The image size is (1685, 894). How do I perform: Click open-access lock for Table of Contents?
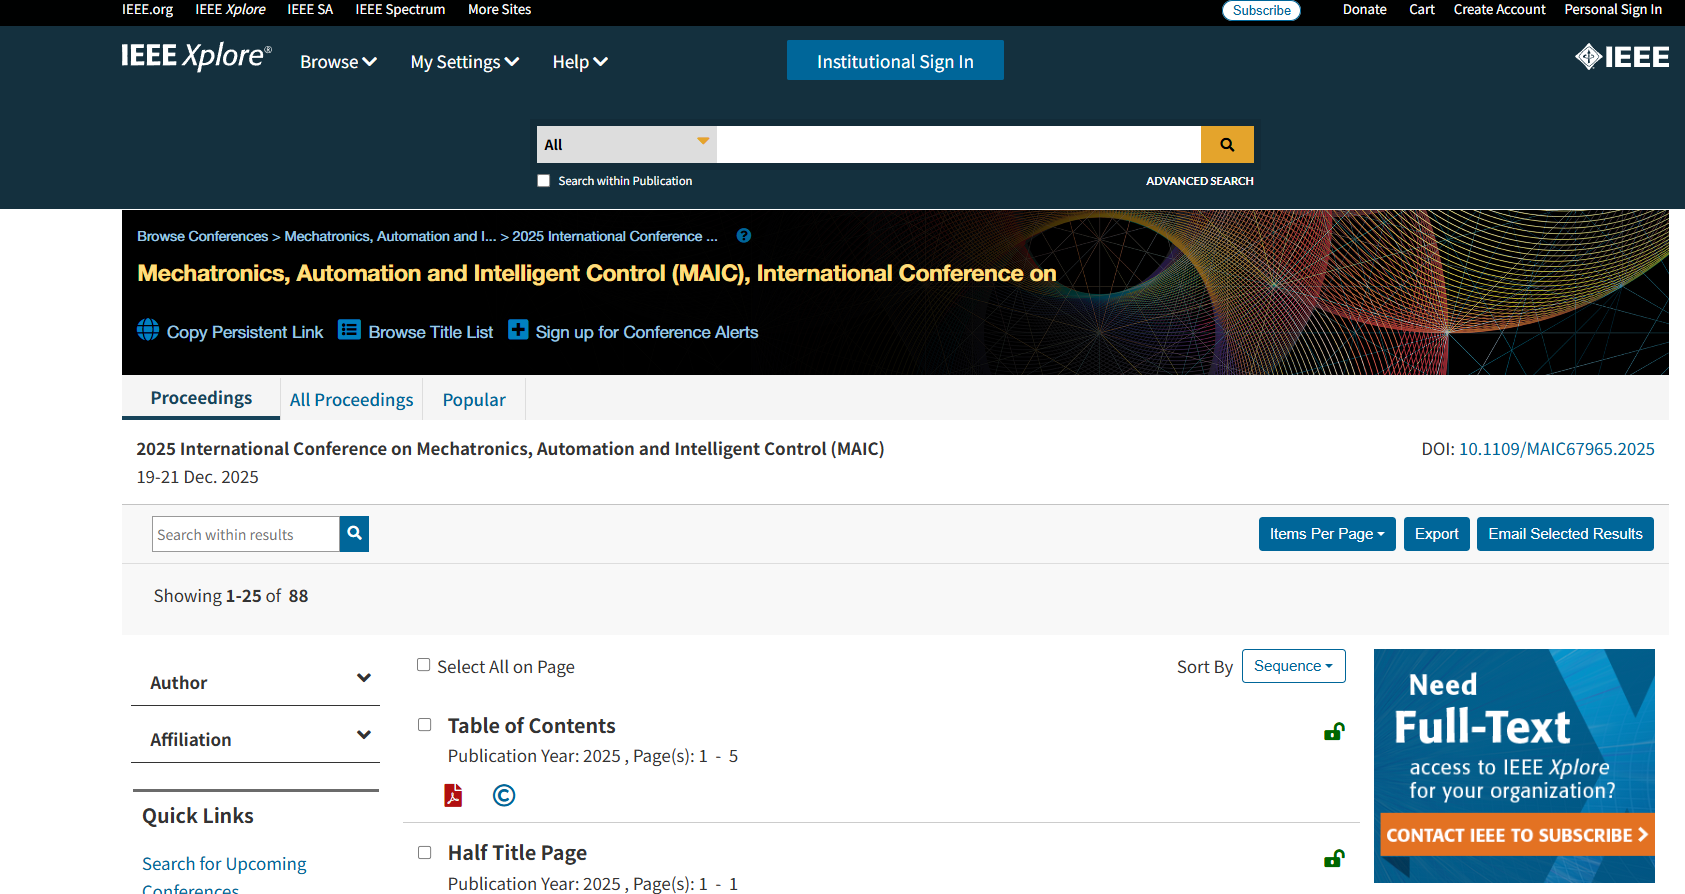click(1334, 732)
